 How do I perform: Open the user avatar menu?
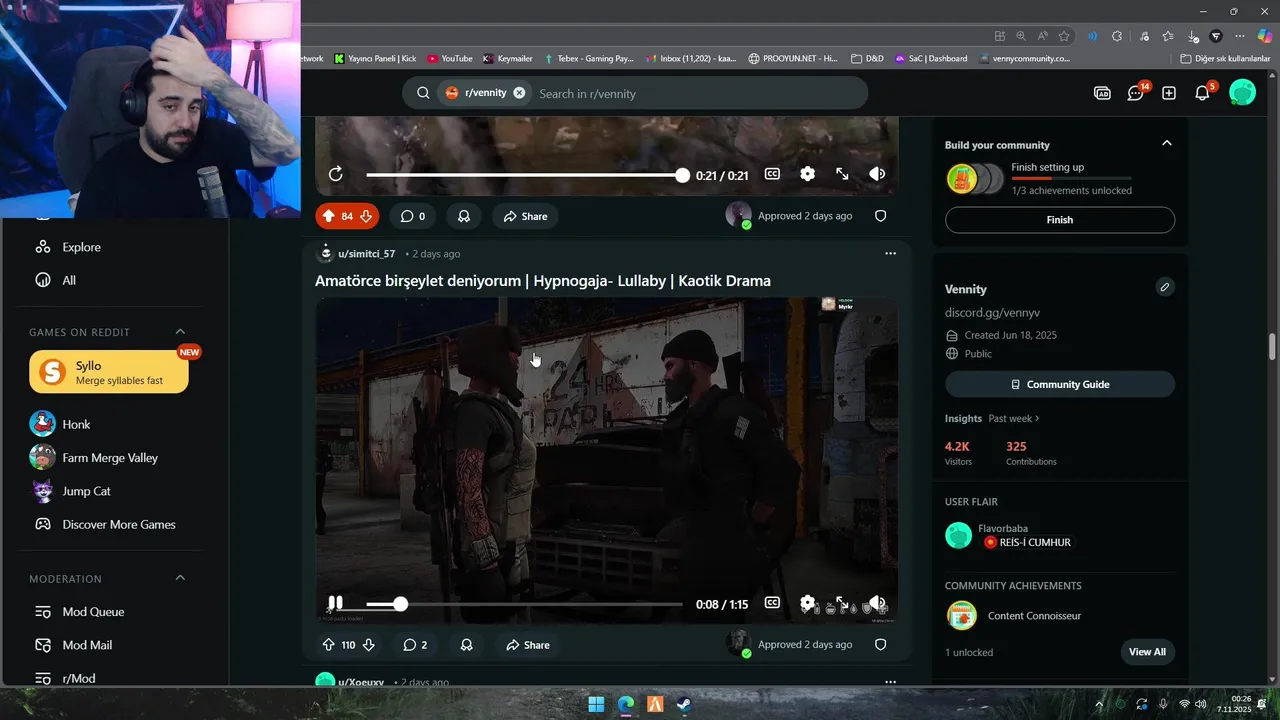[1242, 93]
